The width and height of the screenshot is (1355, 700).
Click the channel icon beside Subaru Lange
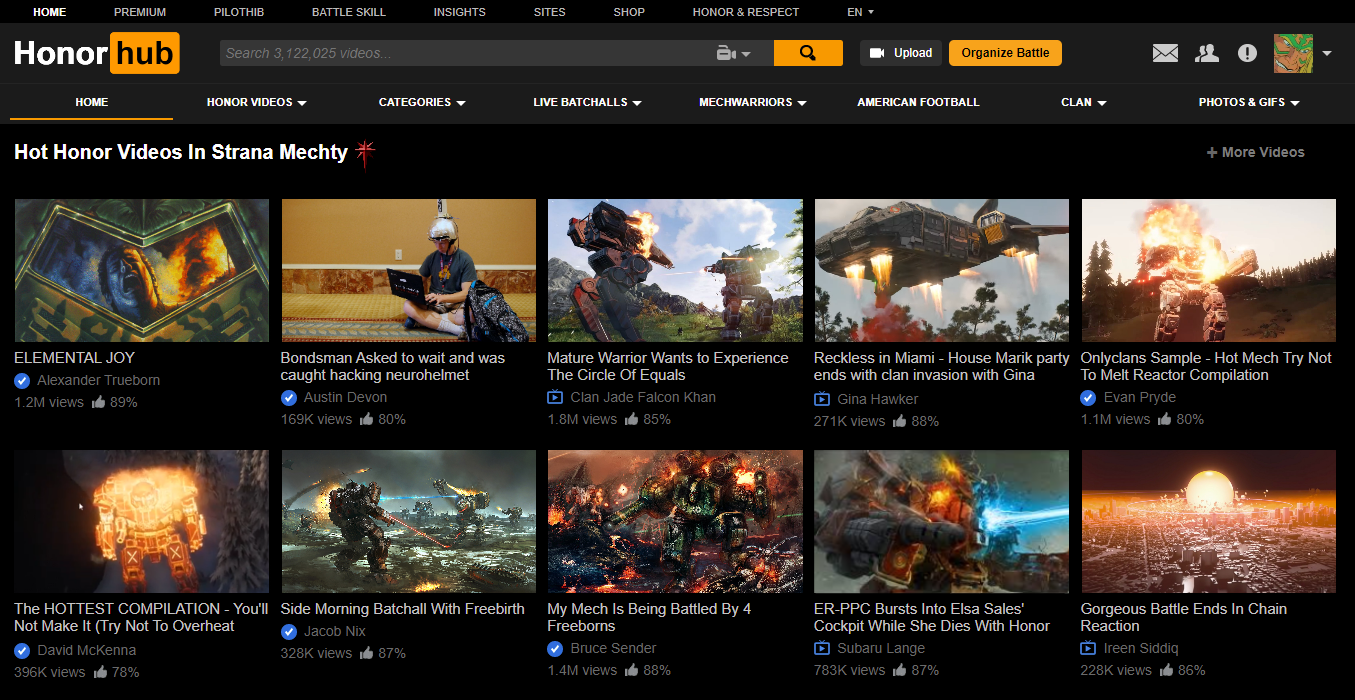pos(822,648)
